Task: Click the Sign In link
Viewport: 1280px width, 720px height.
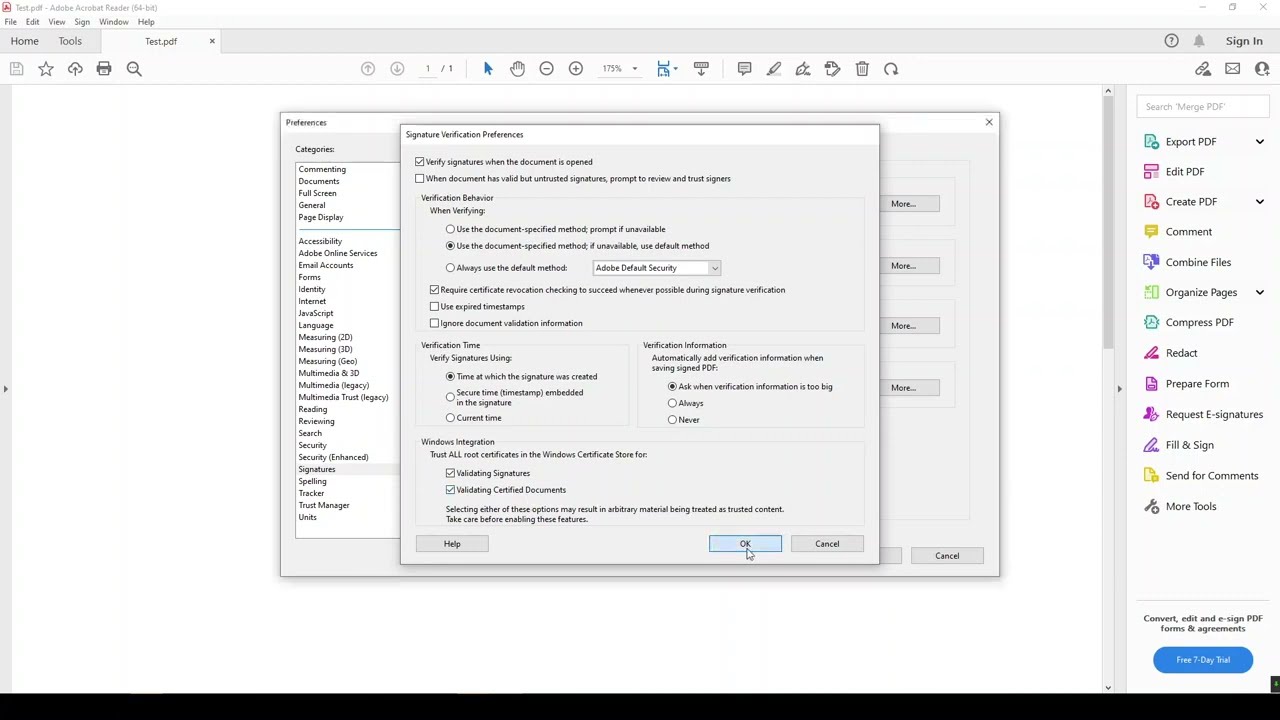Action: [x=1244, y=41]
